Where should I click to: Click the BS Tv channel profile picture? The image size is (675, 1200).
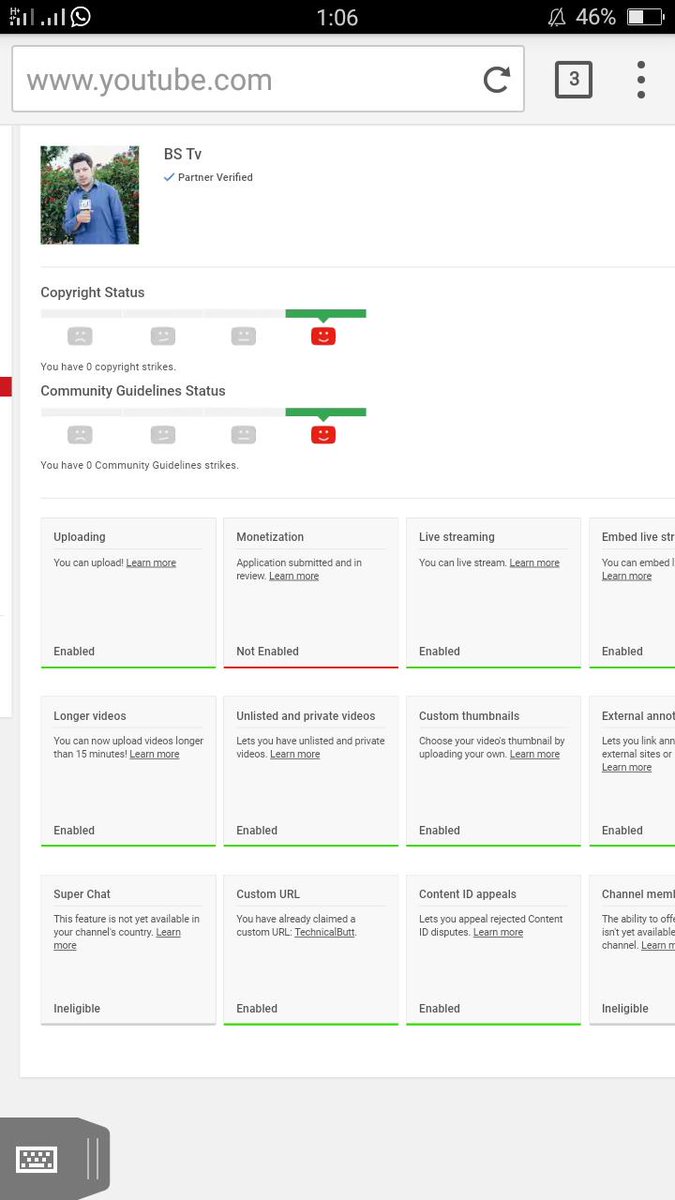pos(90,195)
